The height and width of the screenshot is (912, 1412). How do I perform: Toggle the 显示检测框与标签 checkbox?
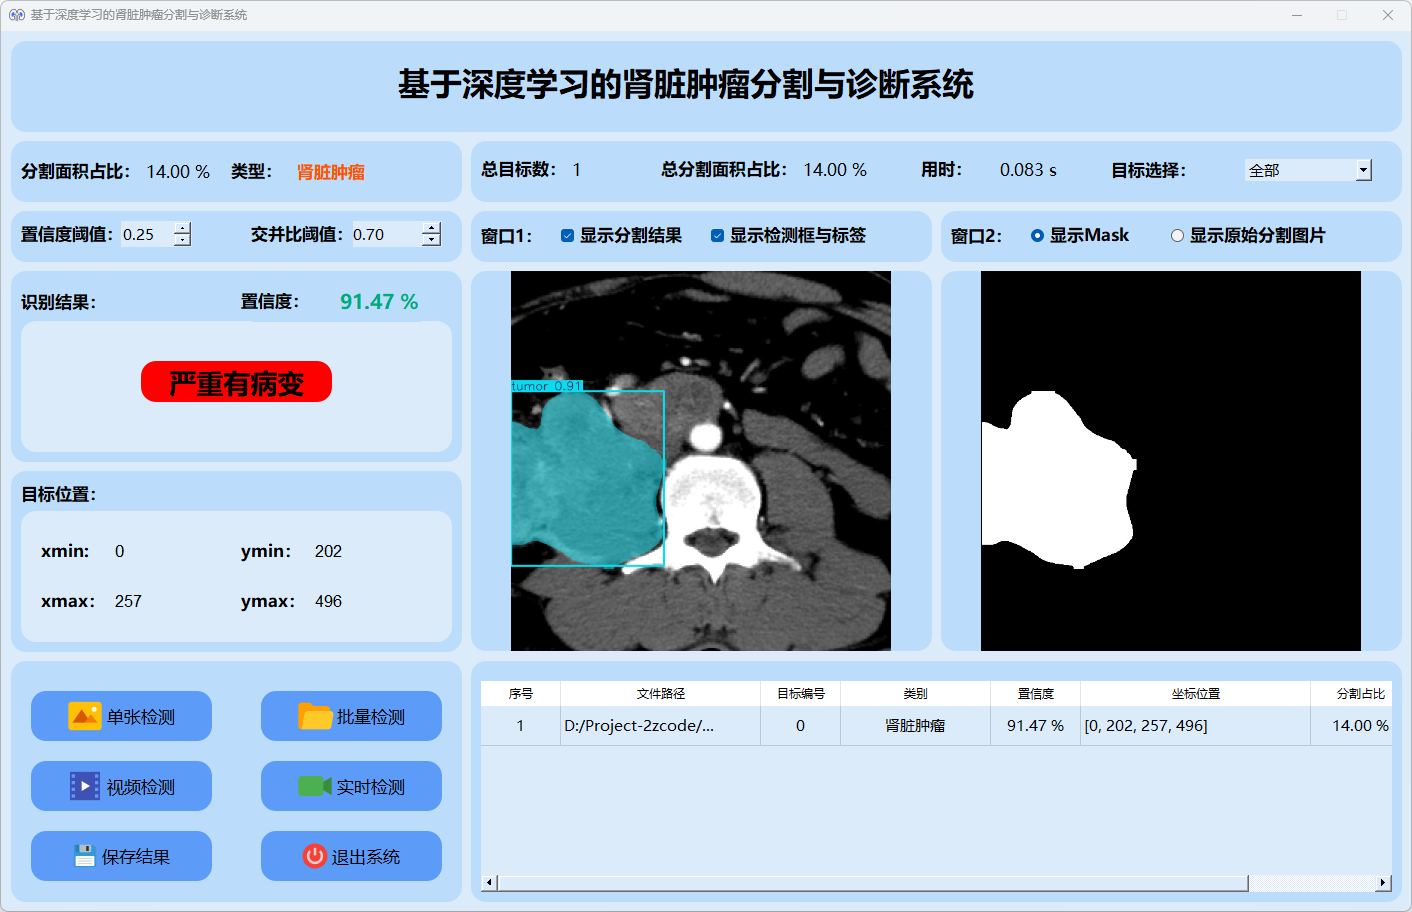[x=717, y=236]
